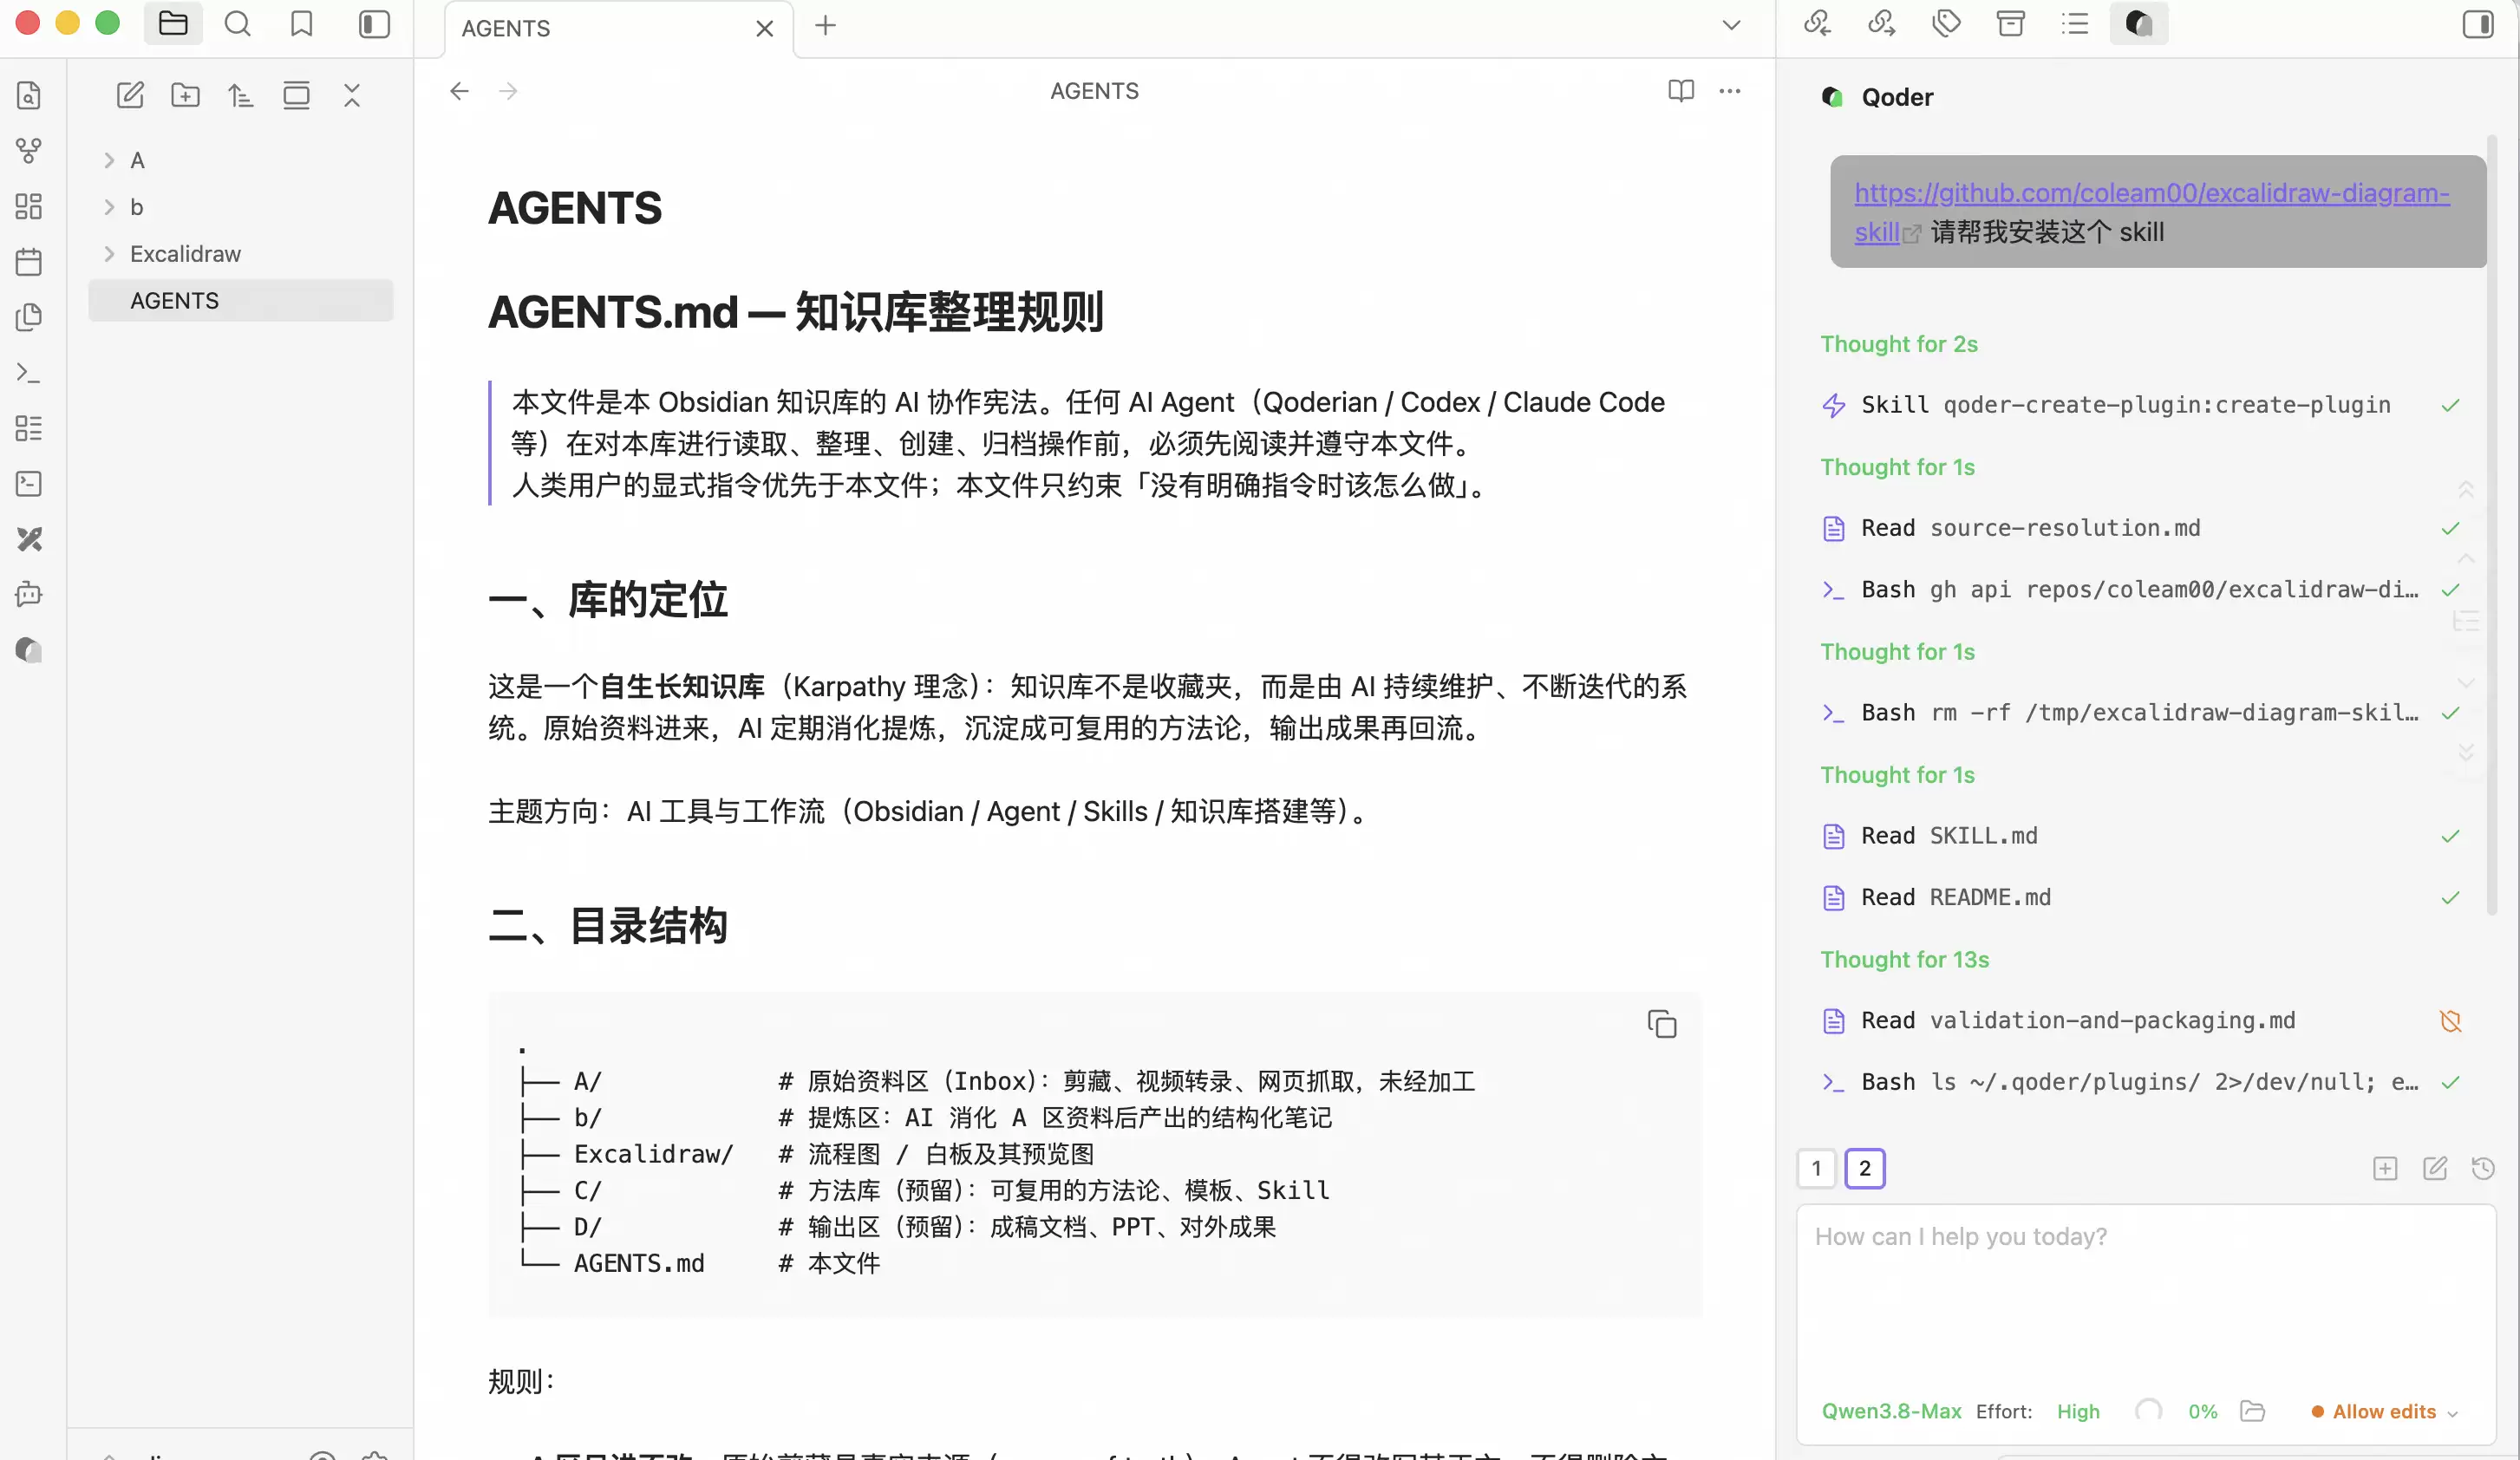Open folder context icon in Qoder input
Viewport: 2520px width, 1460px height.
pyautogui.click(x=2252, y=1411)
